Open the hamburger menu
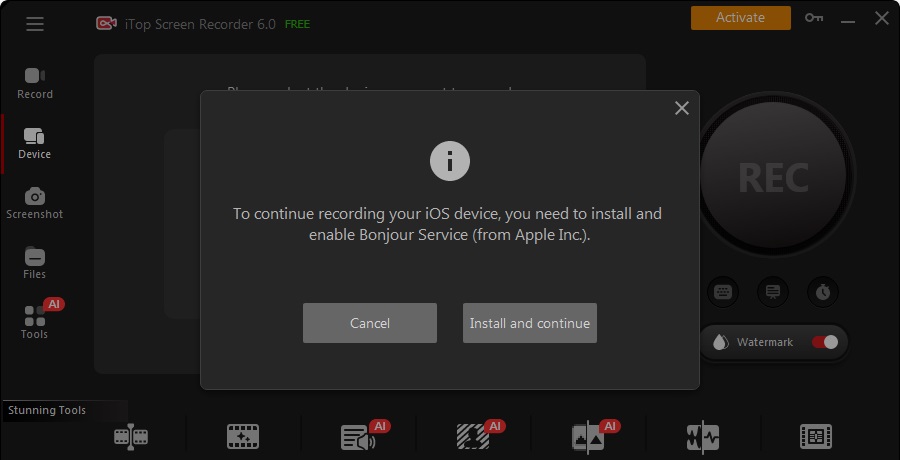 point(34,24)
